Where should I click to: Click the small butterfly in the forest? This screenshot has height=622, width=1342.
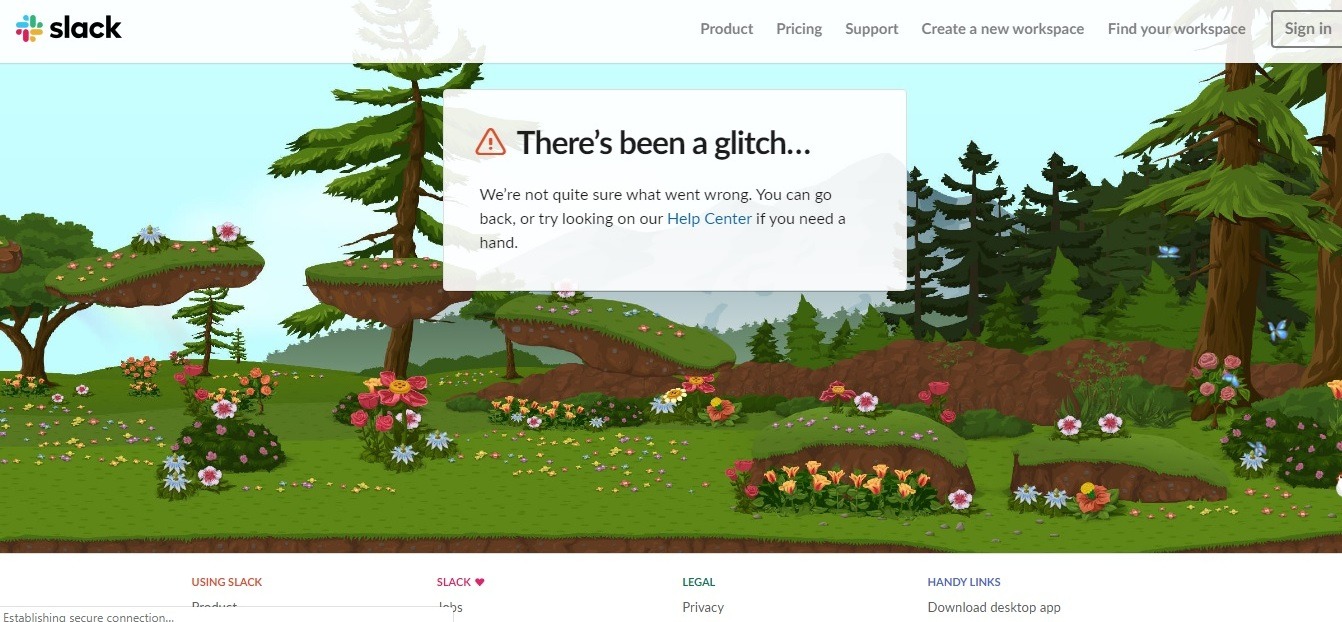click(1168, 252)
